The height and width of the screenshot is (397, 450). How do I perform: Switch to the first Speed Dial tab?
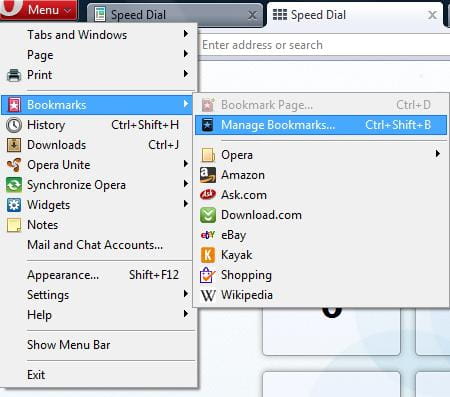175,15
